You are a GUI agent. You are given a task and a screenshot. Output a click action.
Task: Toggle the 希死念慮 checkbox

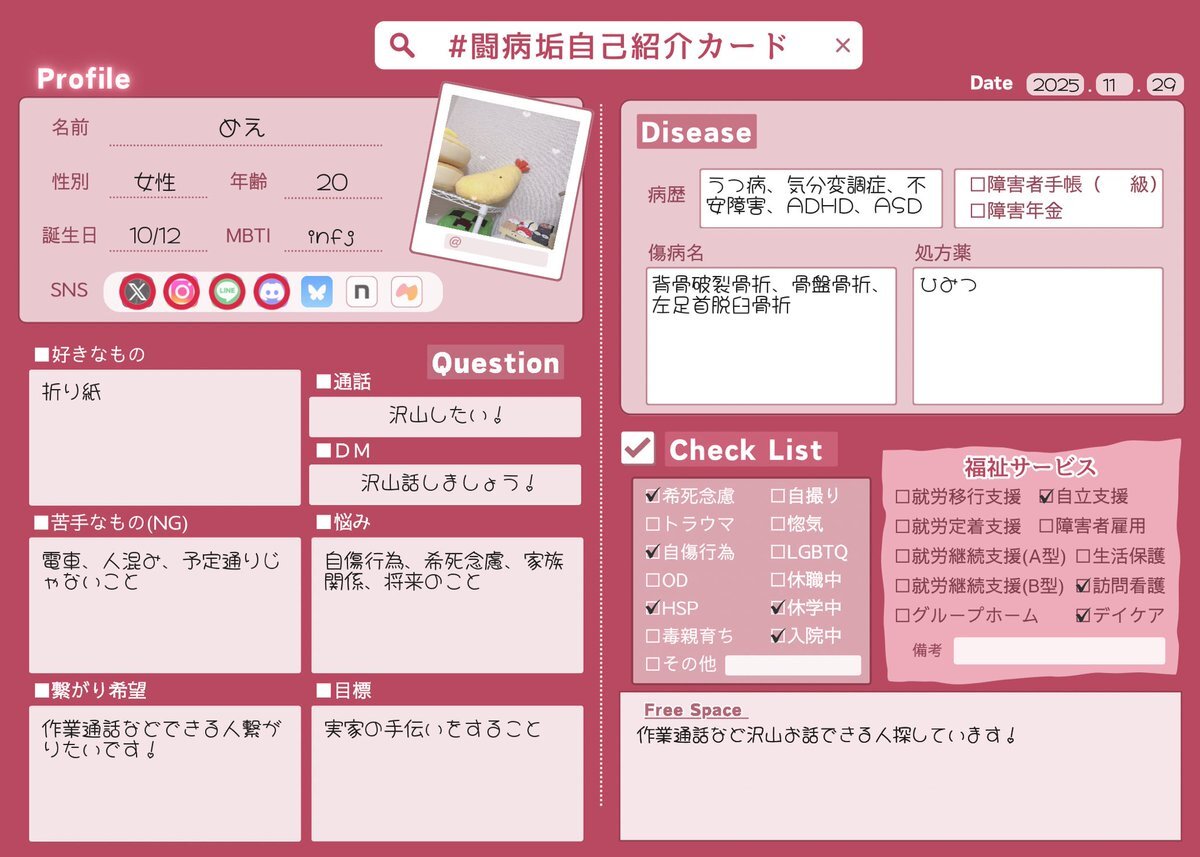tap(653, 495)
